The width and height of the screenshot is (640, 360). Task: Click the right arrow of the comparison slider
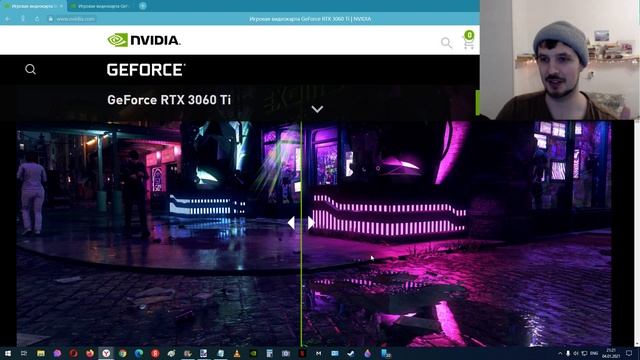(x=311, y=222)
